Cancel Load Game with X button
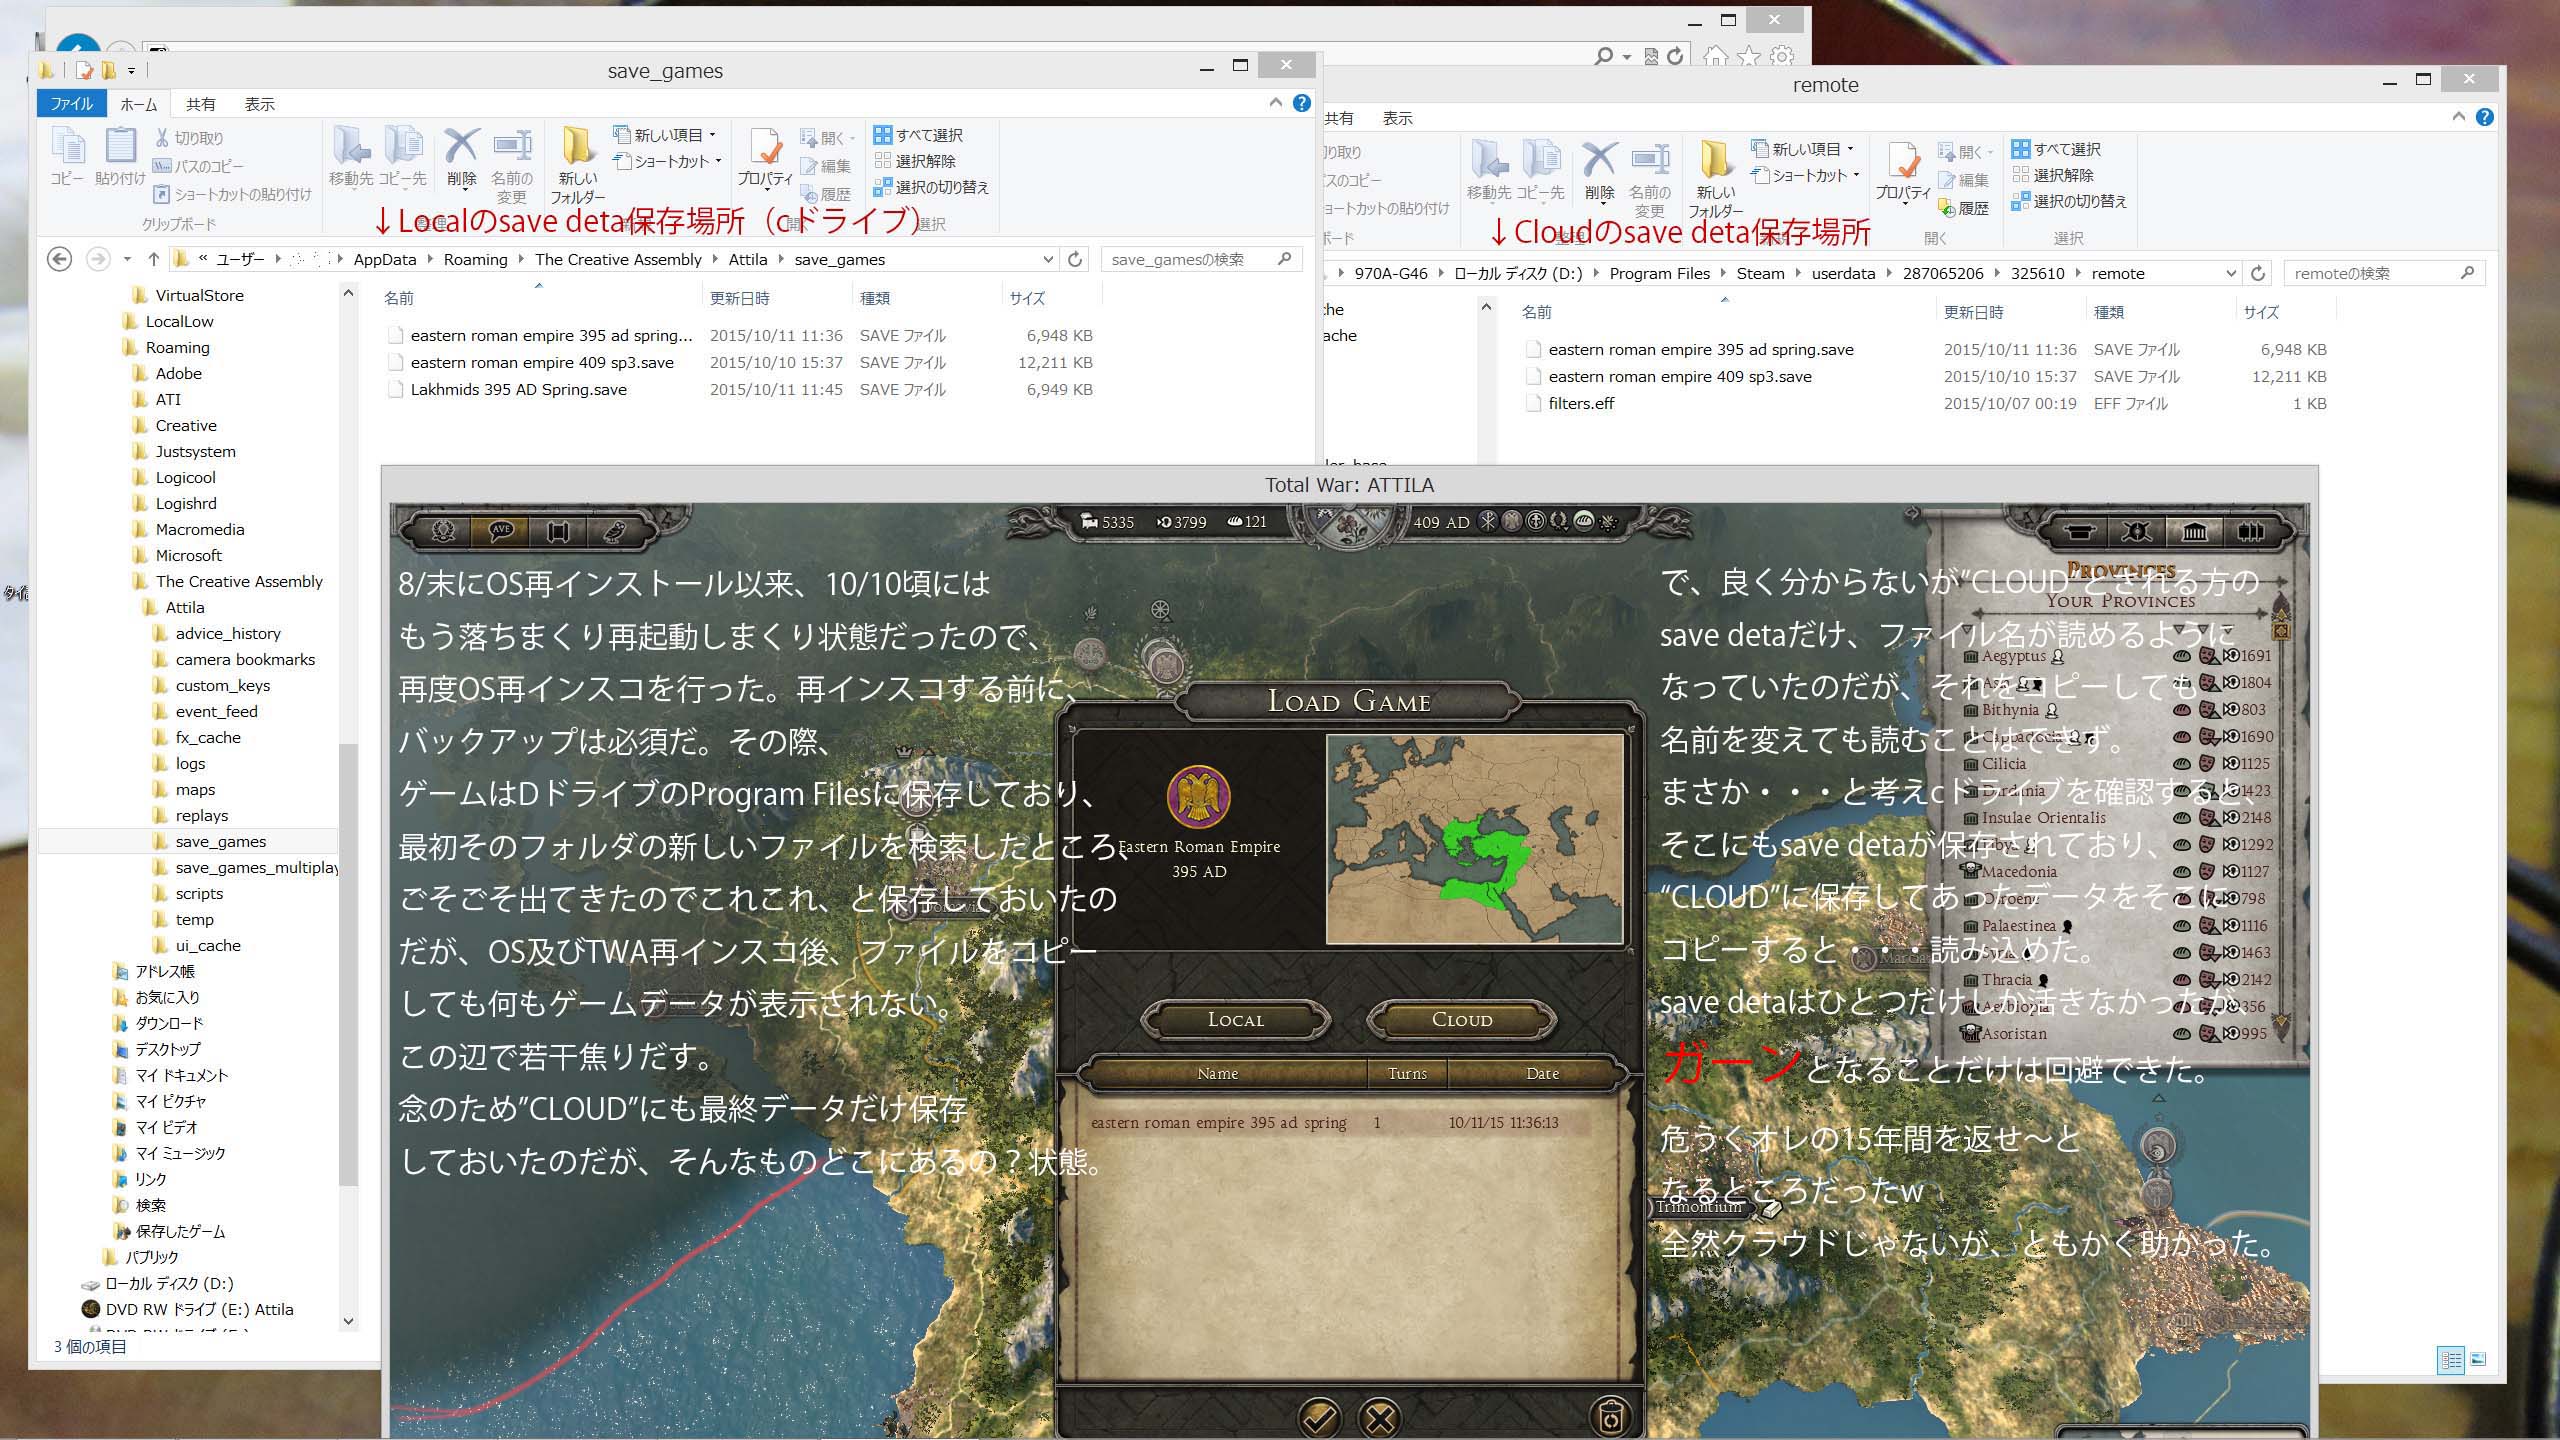The image size is (2560, 1440). coord(1380,1417)
